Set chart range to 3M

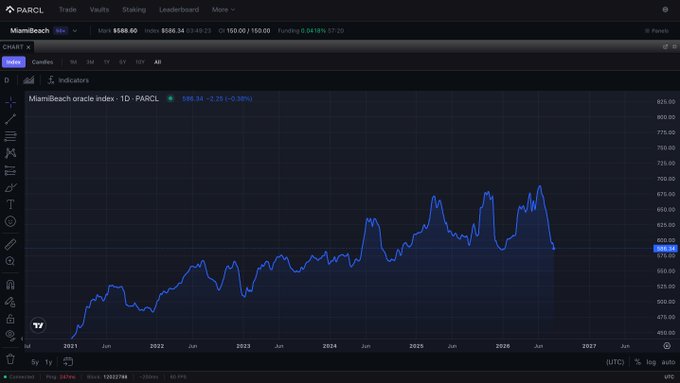(90, 62)
